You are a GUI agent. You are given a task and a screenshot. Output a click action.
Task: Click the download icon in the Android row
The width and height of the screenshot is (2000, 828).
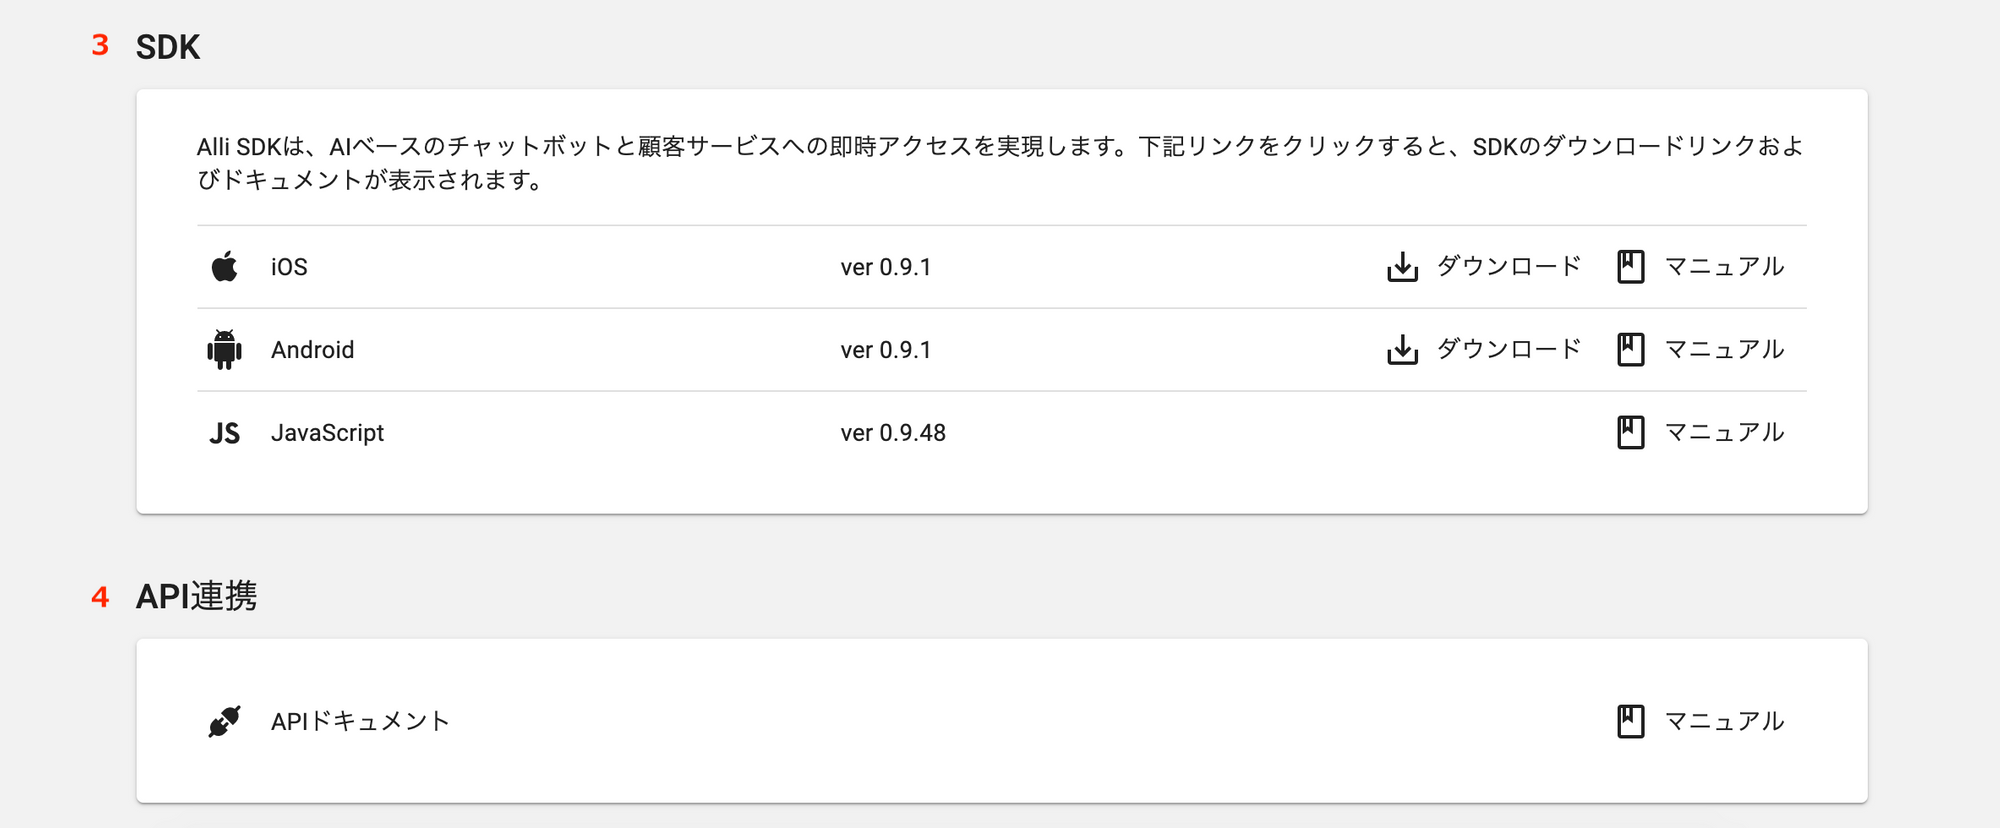coord(1402,350)
